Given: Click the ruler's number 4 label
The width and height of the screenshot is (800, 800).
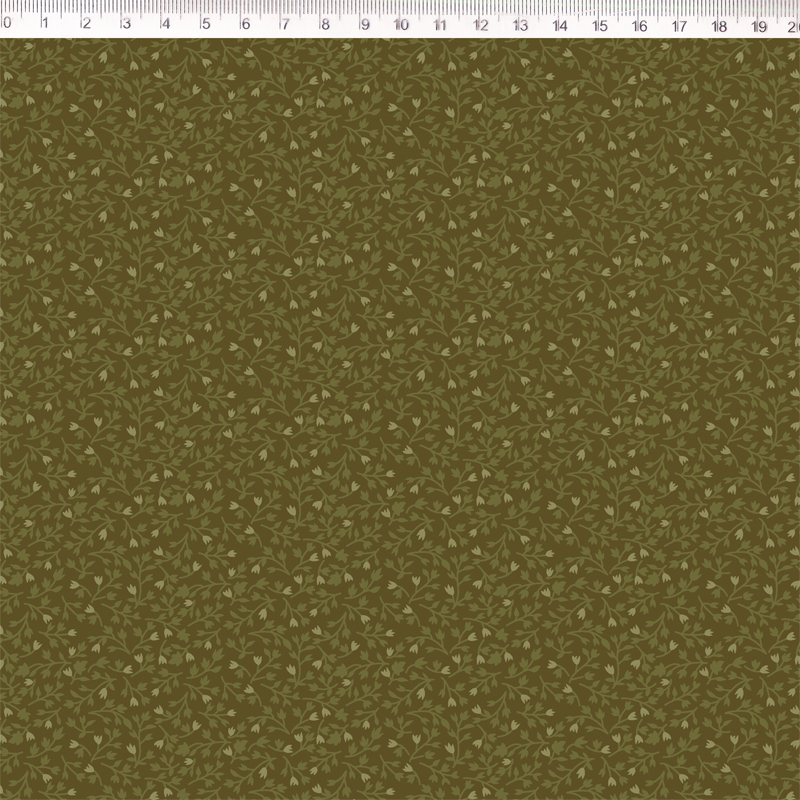Looking at the screenshot, I should (165, 21).
